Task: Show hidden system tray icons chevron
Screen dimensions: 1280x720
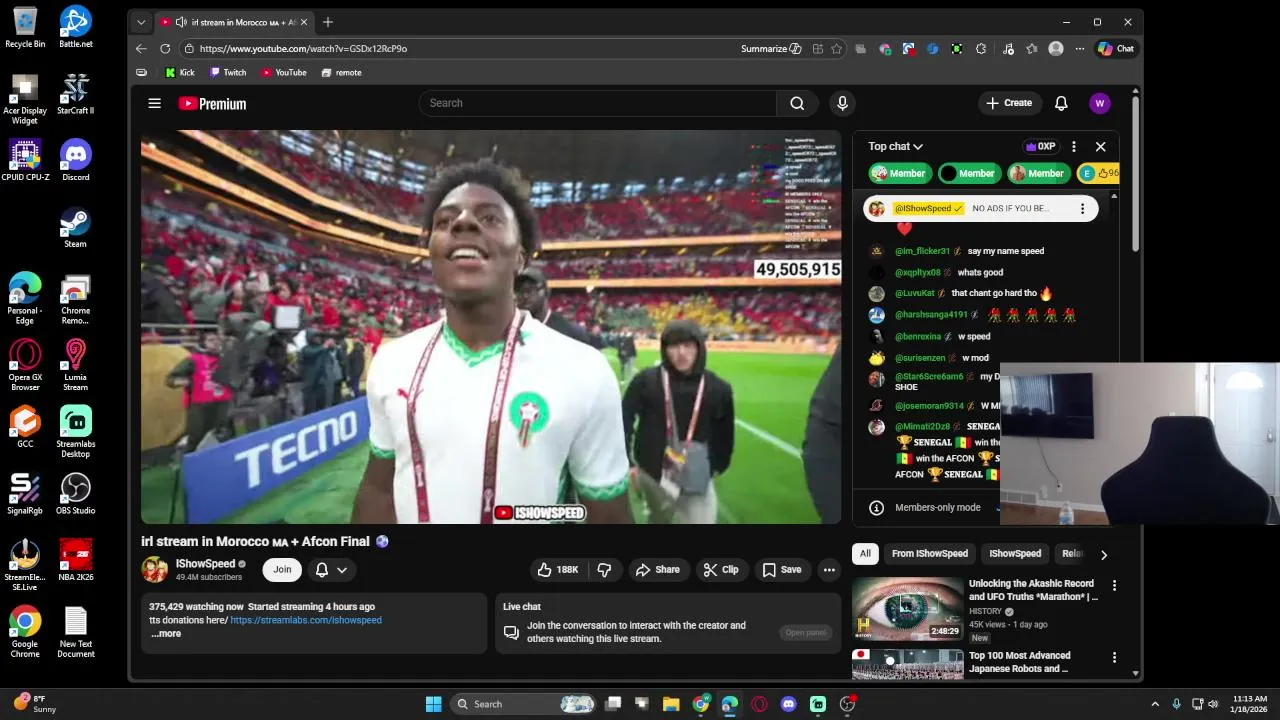Action: [1155, 704]
